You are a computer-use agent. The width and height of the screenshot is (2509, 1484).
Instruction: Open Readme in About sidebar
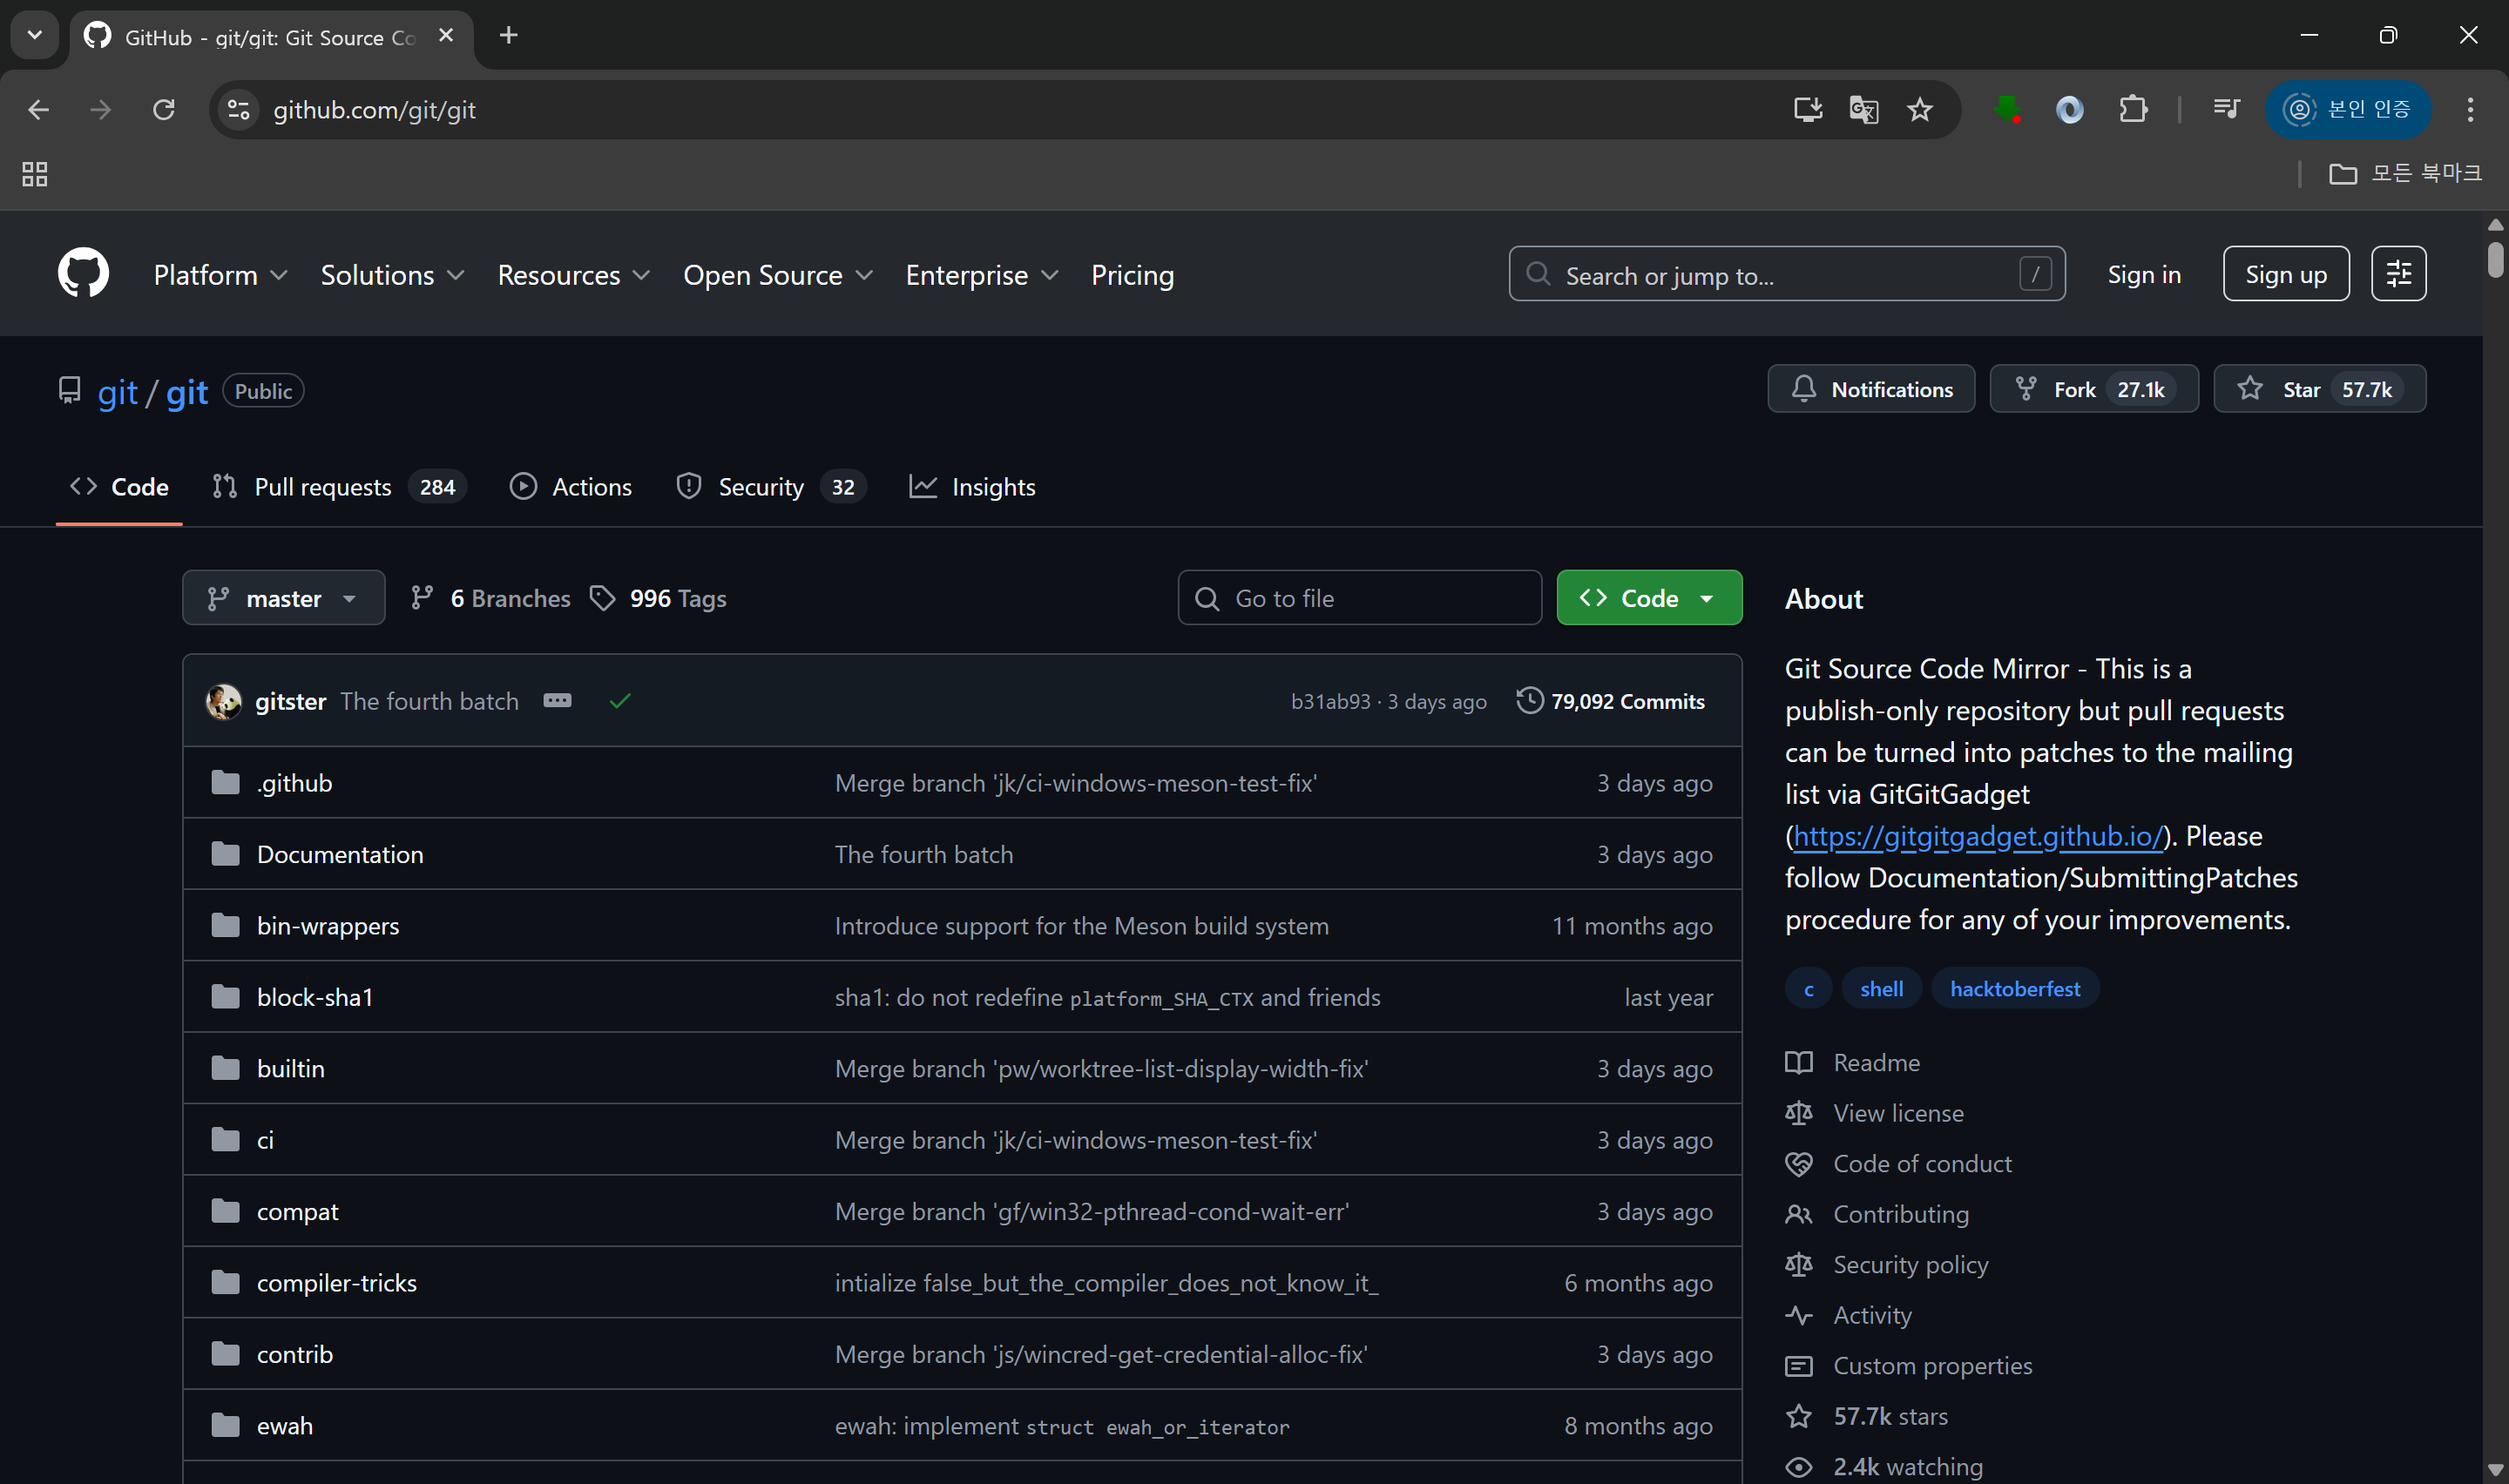(x=1853, y=1062)
